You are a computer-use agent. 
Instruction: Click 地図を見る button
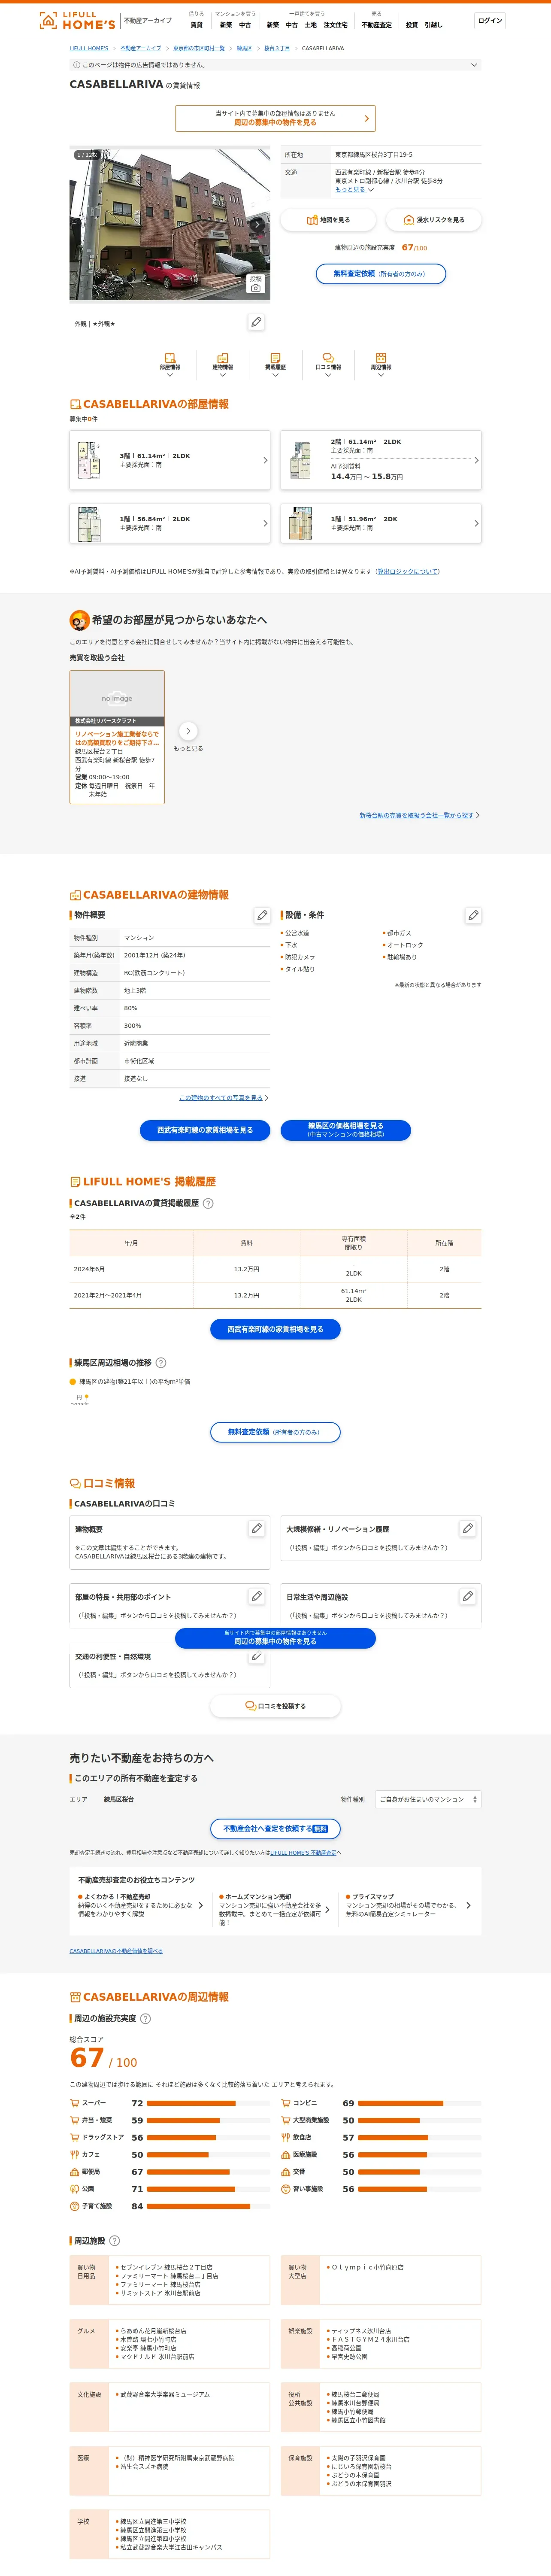pos(328,220)
